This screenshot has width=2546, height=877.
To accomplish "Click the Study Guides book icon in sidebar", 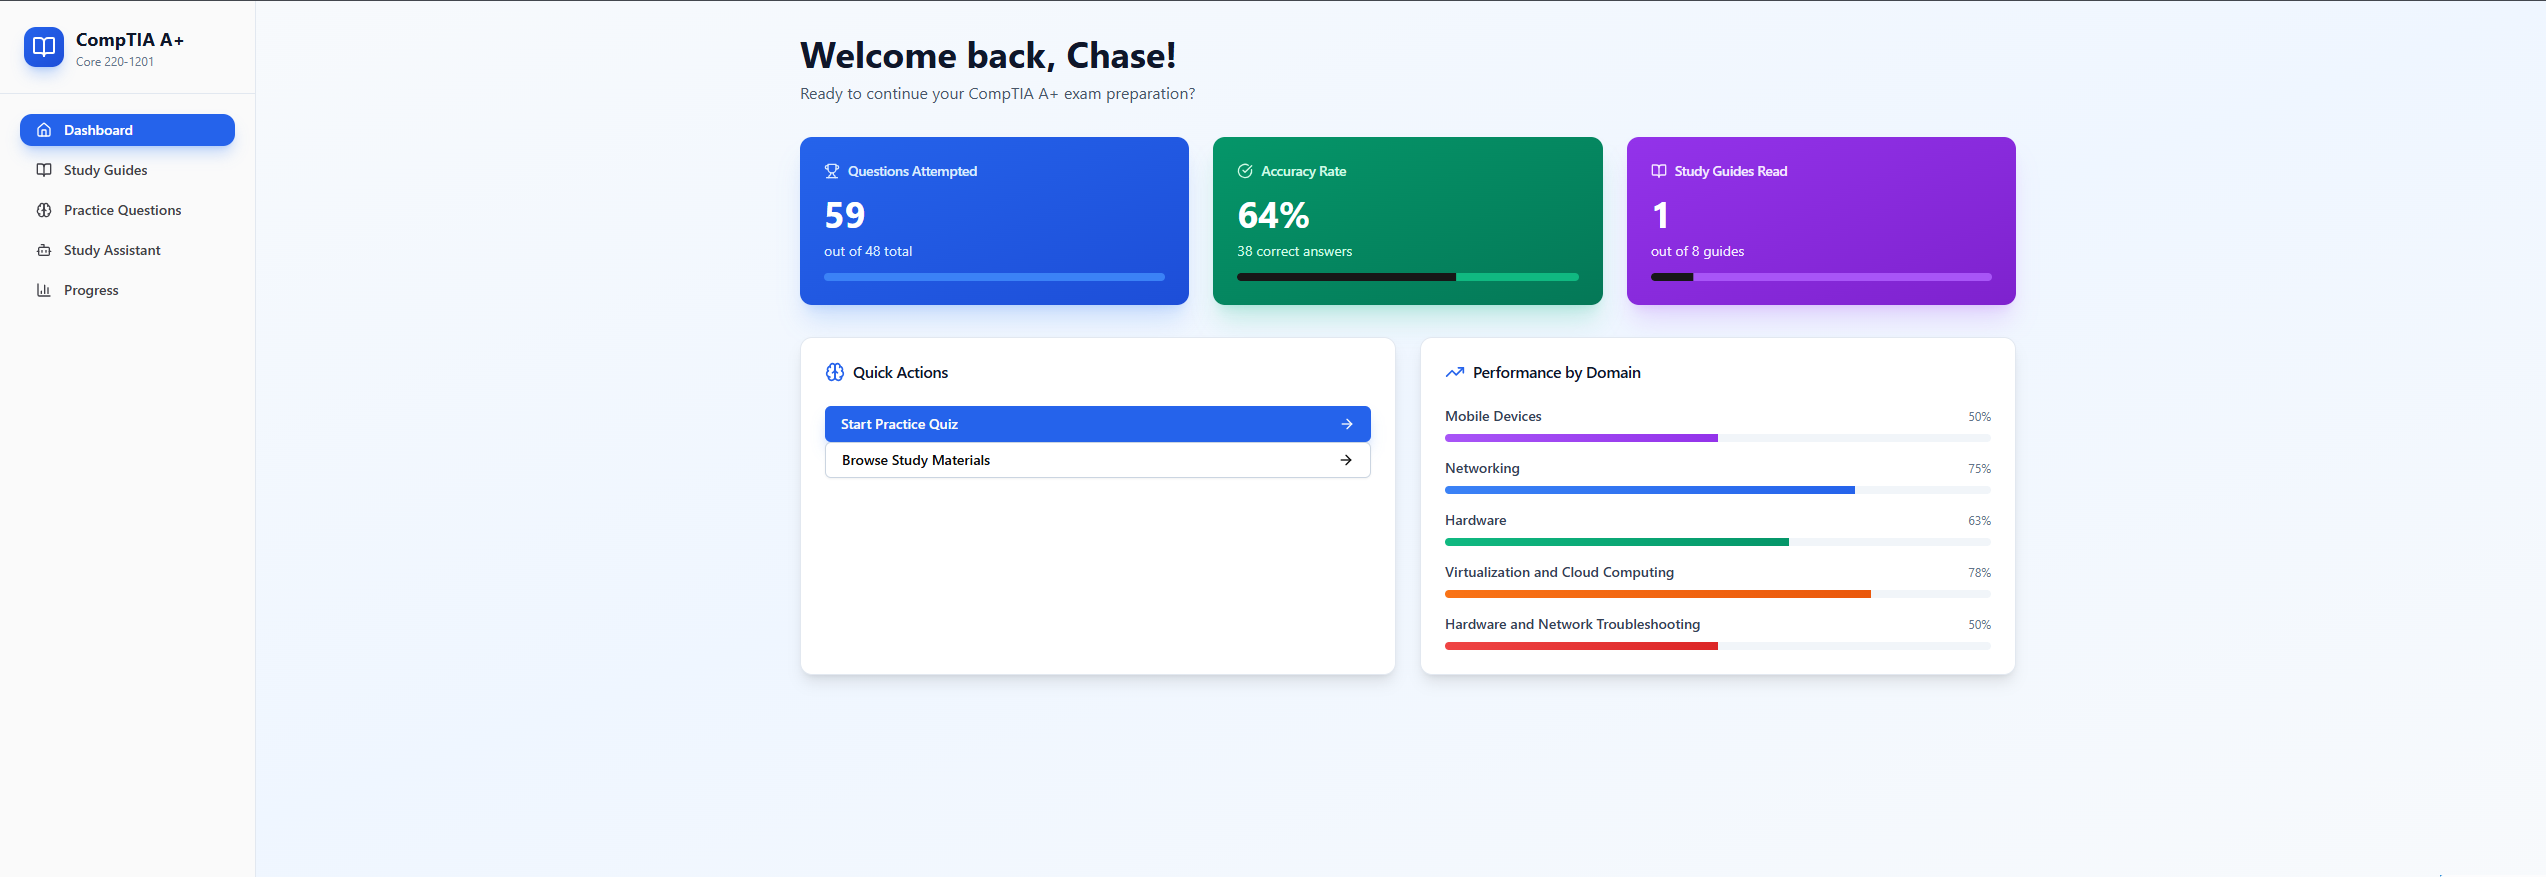I will [44, 170].
